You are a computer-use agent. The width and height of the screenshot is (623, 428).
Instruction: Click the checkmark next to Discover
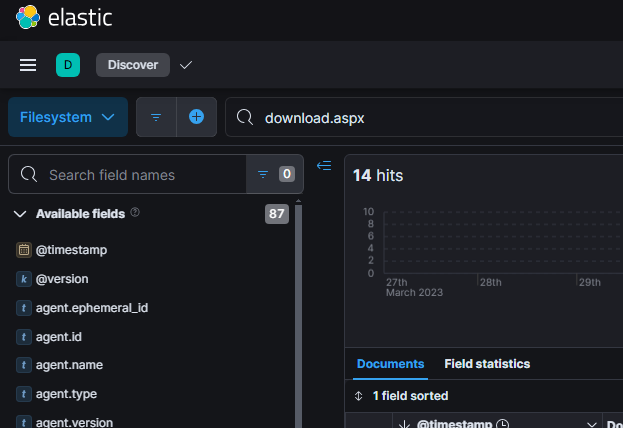click(186, 65)
